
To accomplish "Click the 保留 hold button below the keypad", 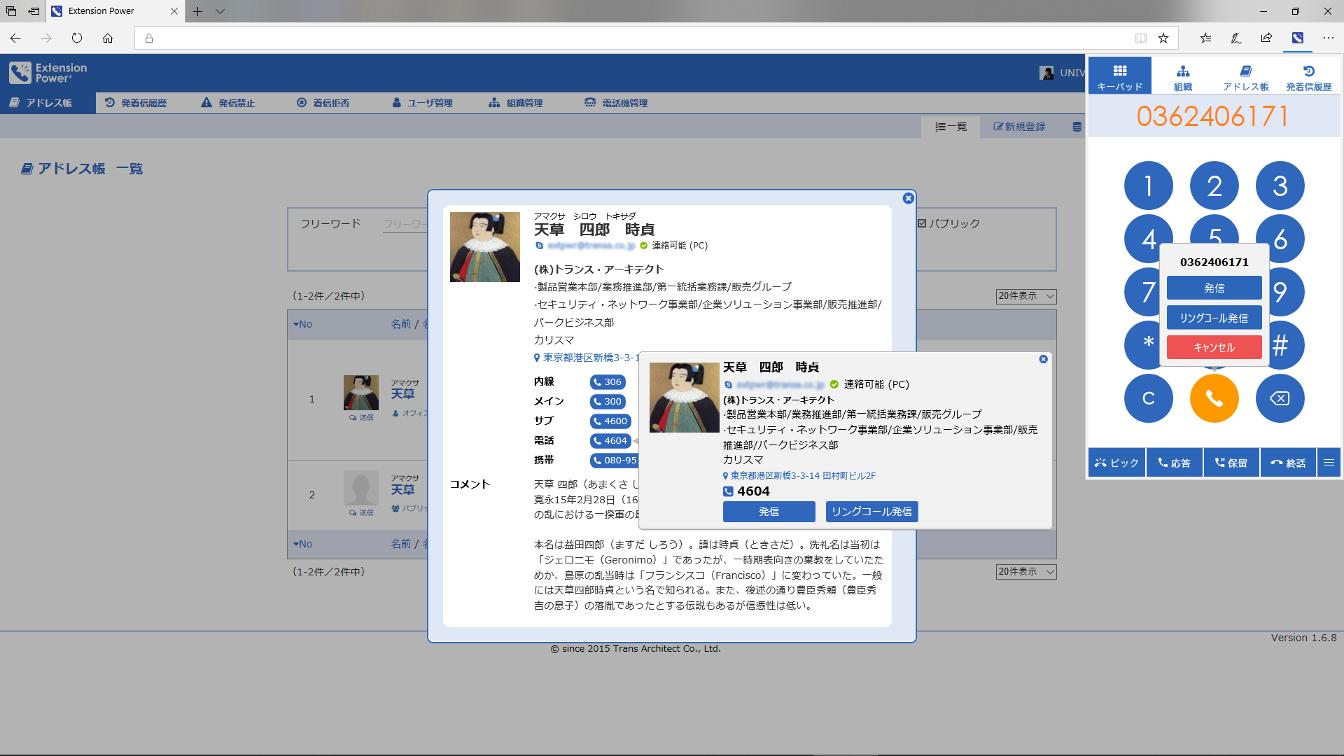I will pos(1230,462).
